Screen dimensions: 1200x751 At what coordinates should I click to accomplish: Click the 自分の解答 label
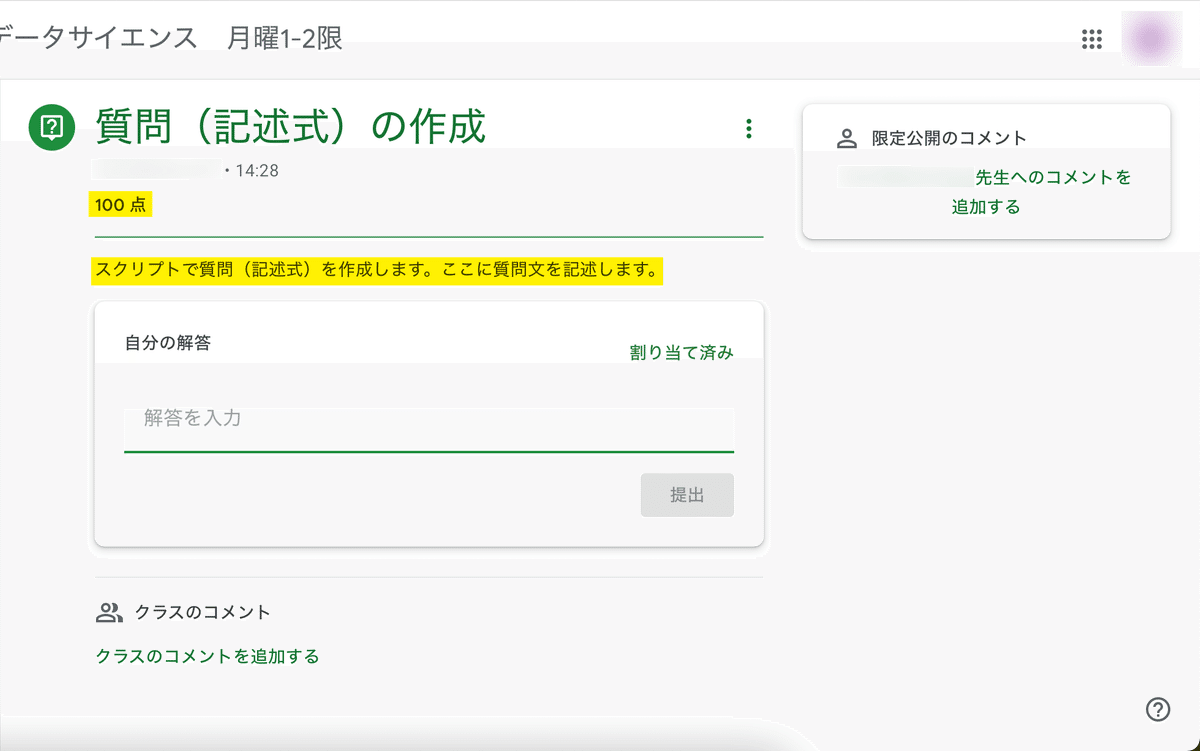pos(168,342)
